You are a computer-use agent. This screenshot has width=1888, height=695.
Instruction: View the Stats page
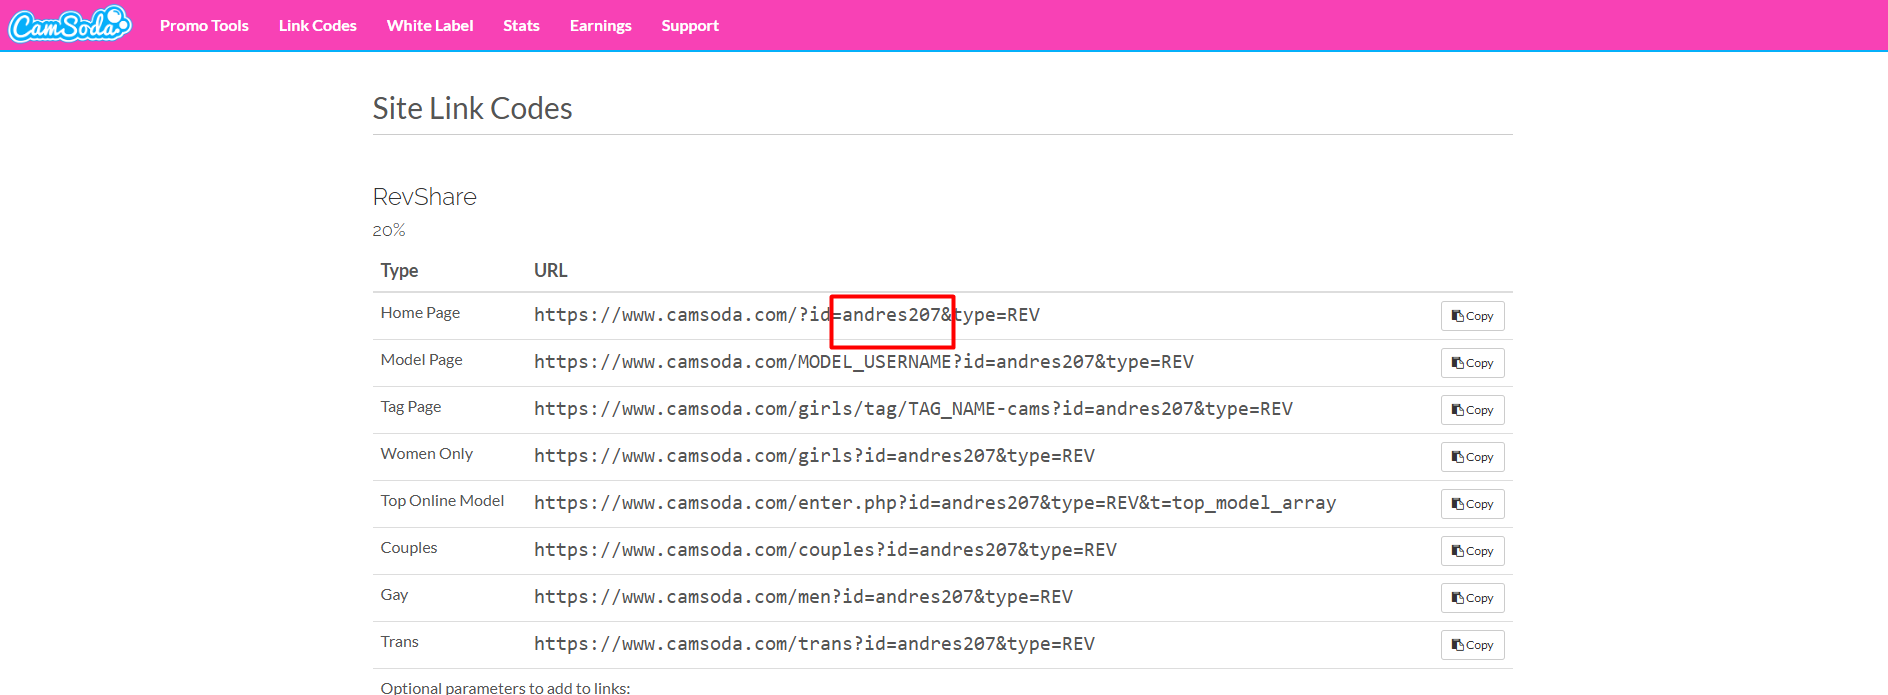[x=521, y=26]
